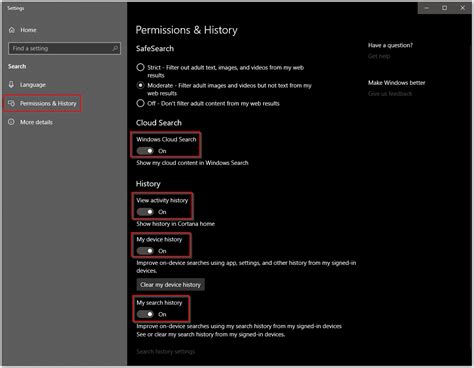Click the magnifier icon in search box

[x=115, y=48]
